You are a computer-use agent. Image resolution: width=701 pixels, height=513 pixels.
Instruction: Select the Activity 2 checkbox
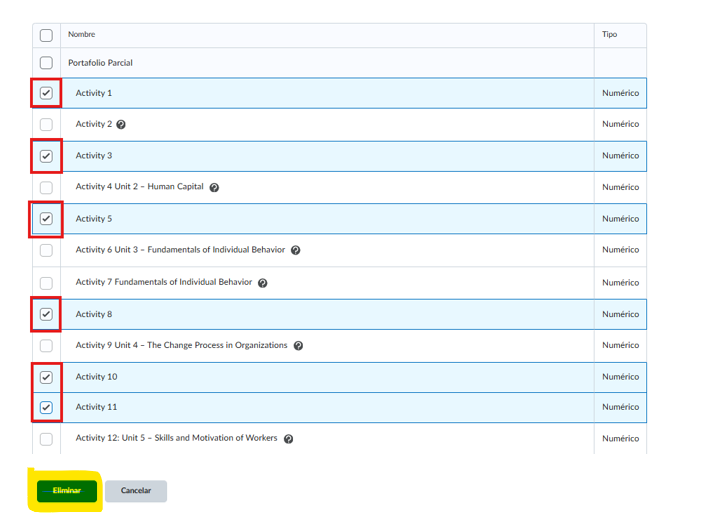point(46,125)
